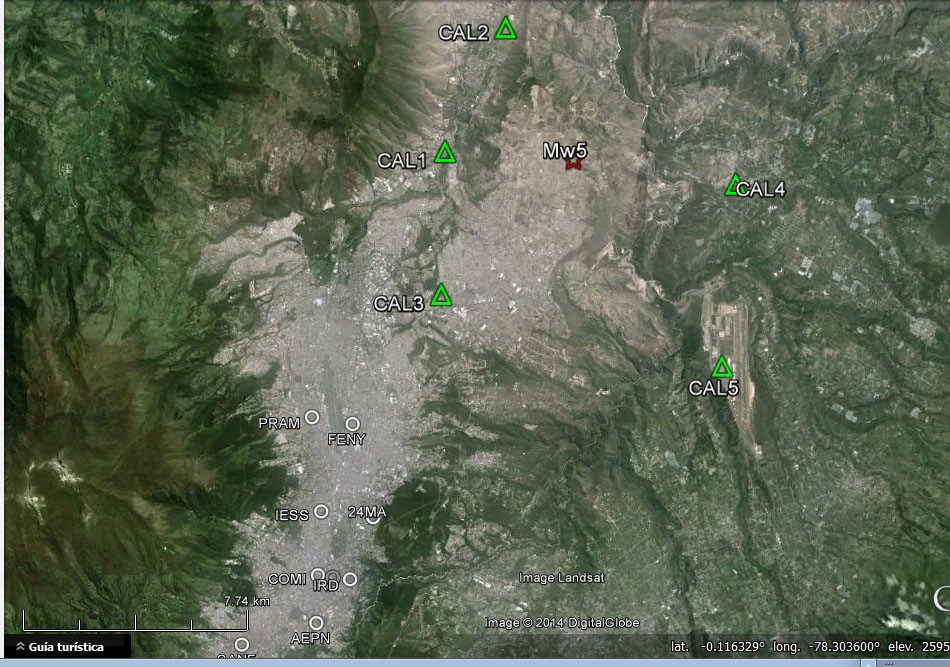This screenshot has height=667, width=950.
Task: Select the "24MA" station label
Action: click(367, 513)
